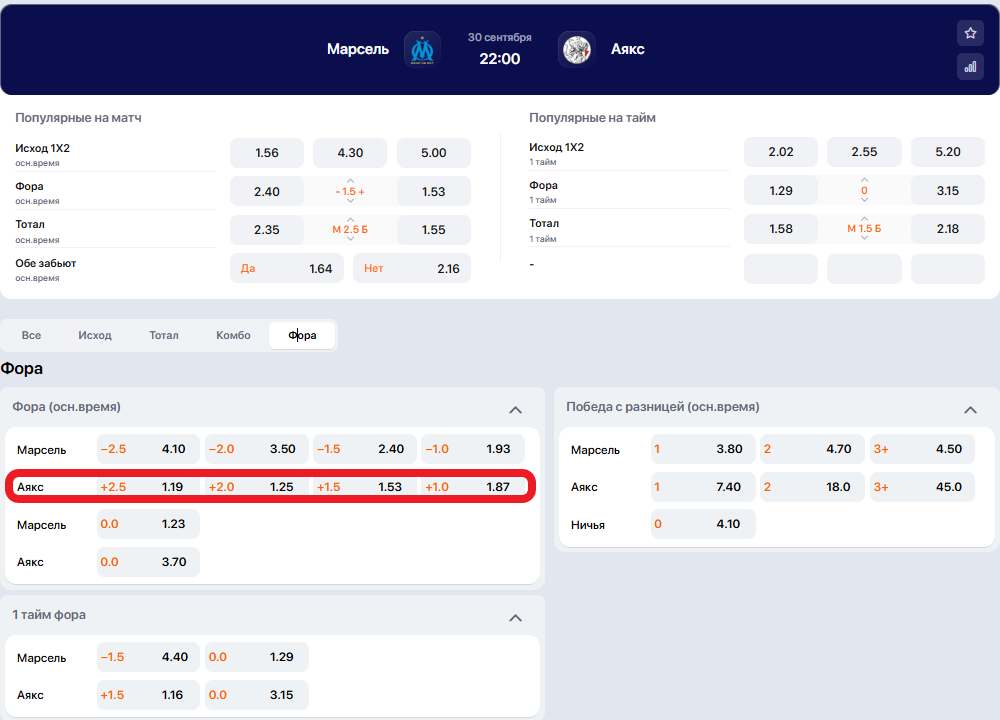The image size is (1000, 720).
Task: Decrease first-half handicap with down arrow
Action: coord(864,201)
